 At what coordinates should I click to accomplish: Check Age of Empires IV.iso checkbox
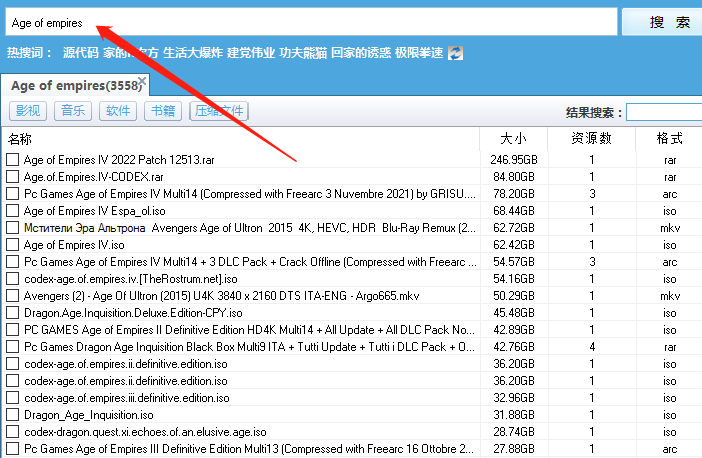(x=13, y=244)
